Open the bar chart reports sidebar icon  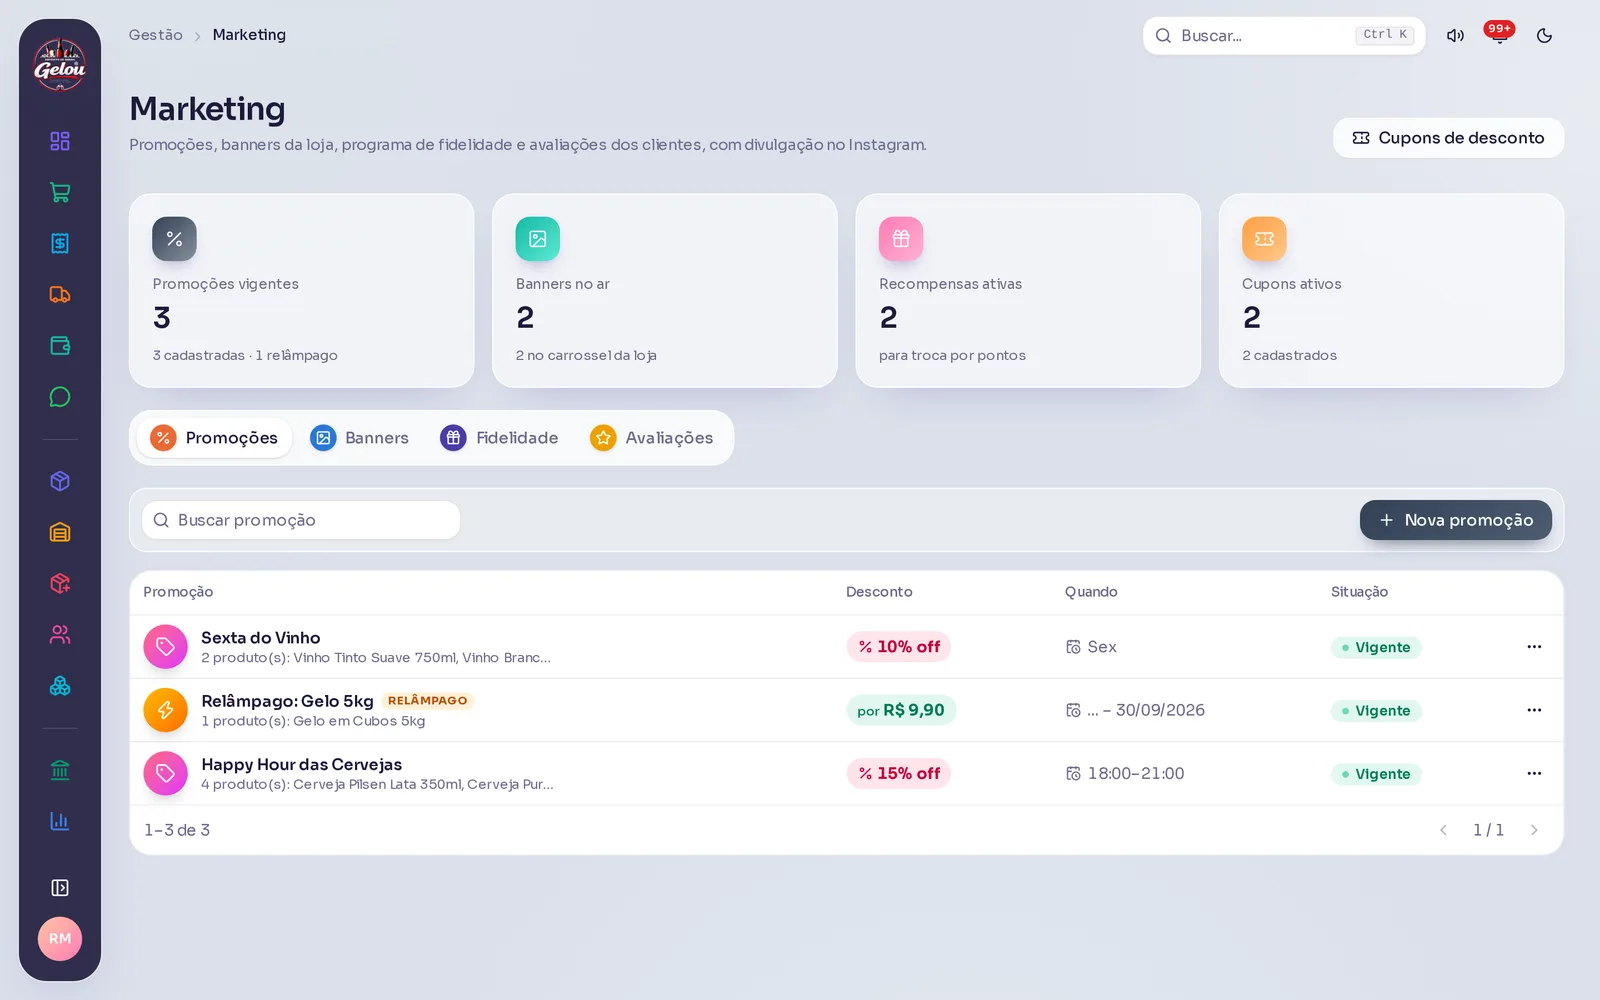[x=60, y=821]
